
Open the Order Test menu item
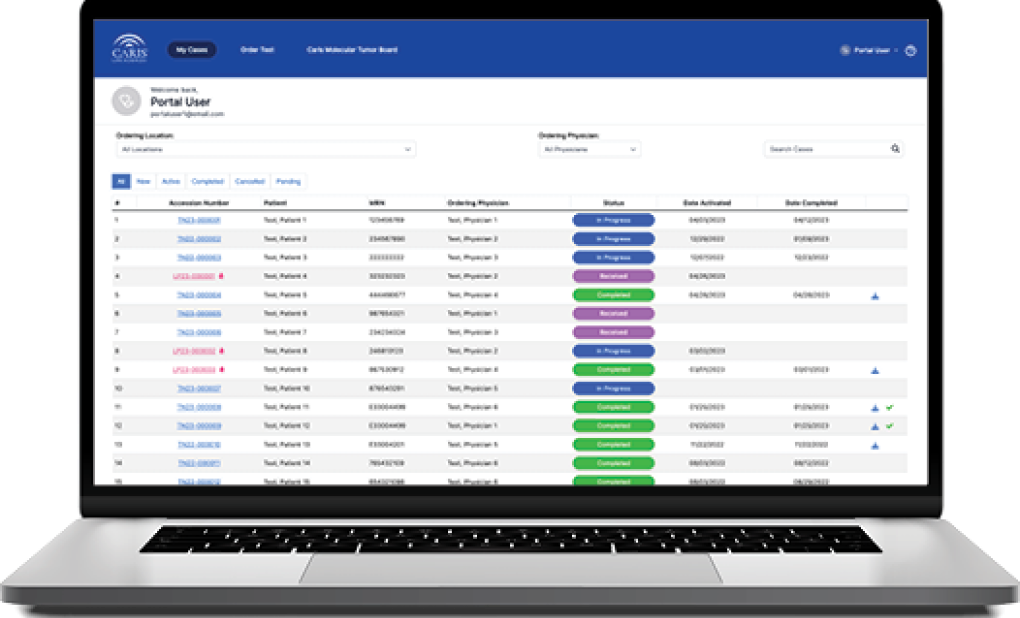click(x=257, y=49)
